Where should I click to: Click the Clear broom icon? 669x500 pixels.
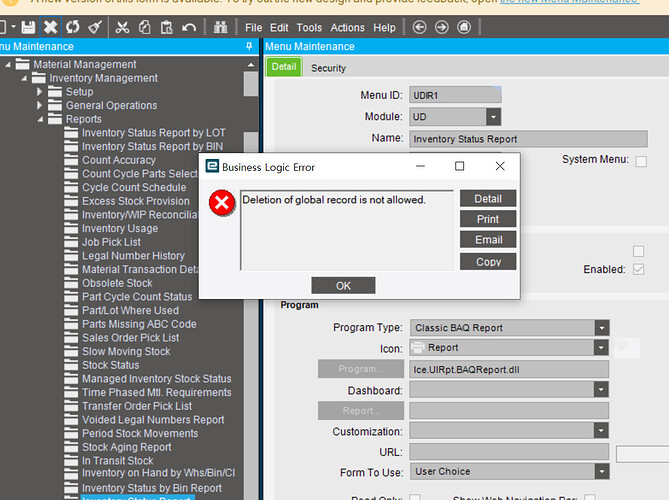(x=95, y=27)
